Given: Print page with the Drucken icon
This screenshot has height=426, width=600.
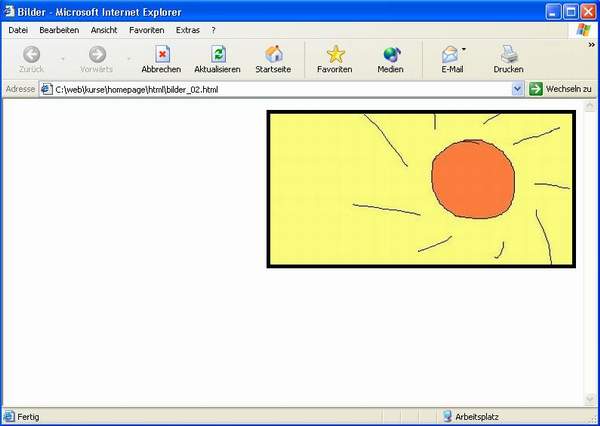Looking at the screenshot, I should (x=509, y=54).
